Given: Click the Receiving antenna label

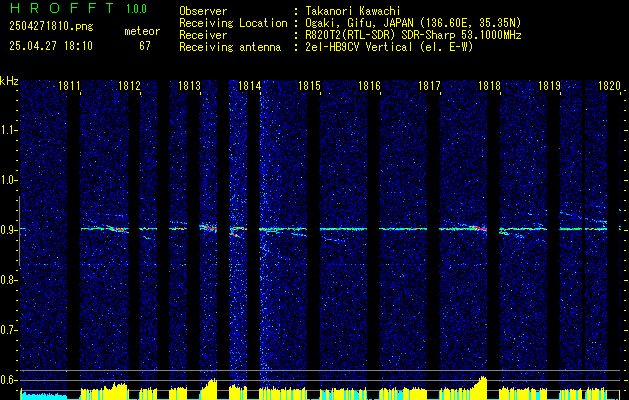Looking at the screenshot, I should click(x=230, y=47).
